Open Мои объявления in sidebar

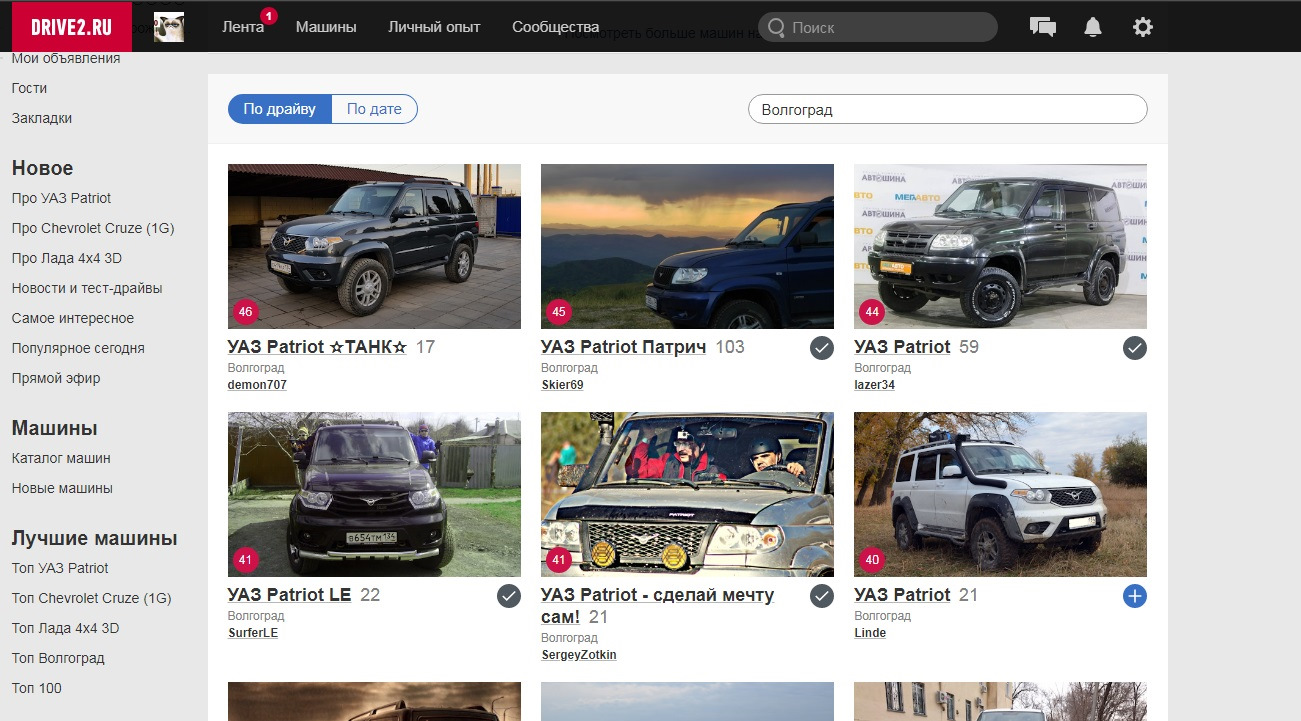(x=66, y=58)
